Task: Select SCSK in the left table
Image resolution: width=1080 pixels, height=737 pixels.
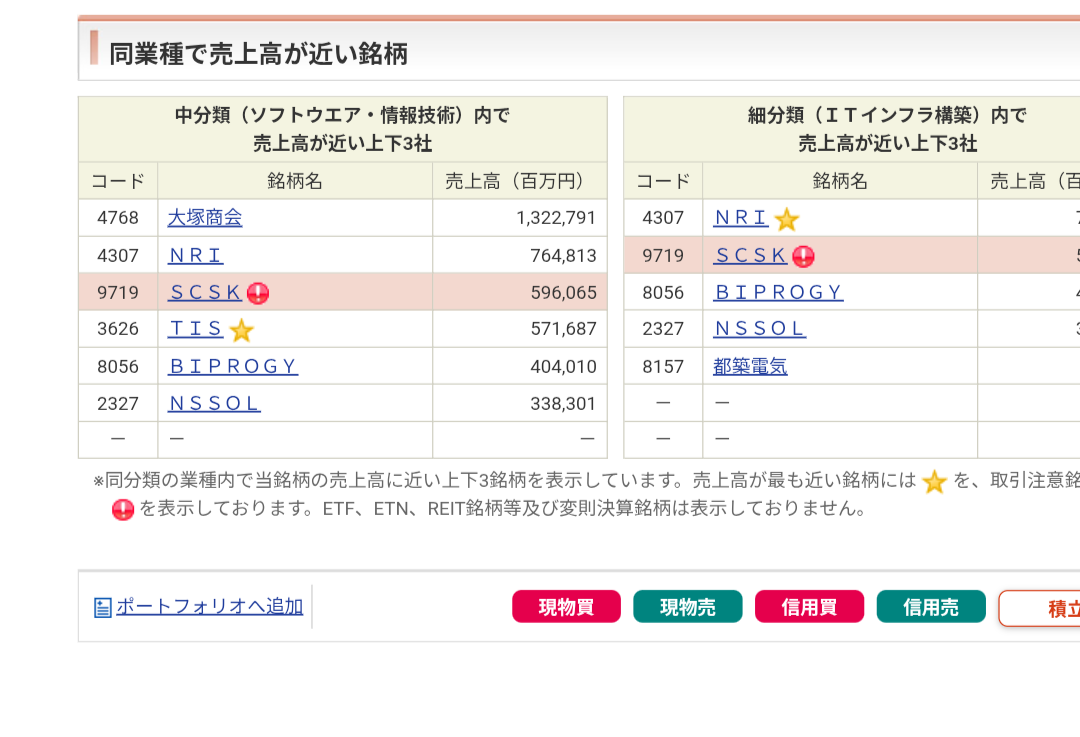Action: (203, 292)
